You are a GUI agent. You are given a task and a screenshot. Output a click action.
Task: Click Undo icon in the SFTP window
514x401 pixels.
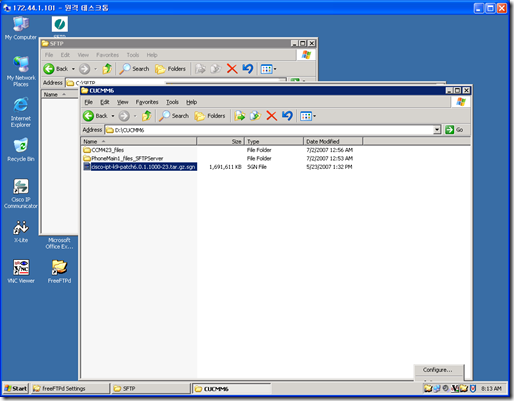[x=248, y=69]
